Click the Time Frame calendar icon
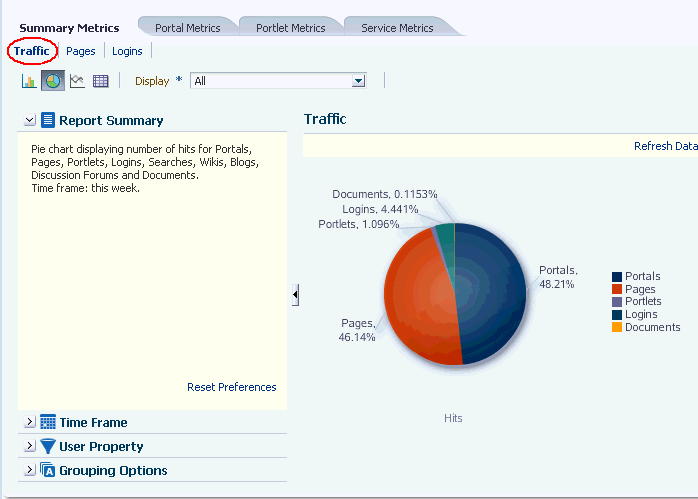The height and width of the screenshot is (499, 698). tap(48, 422)
